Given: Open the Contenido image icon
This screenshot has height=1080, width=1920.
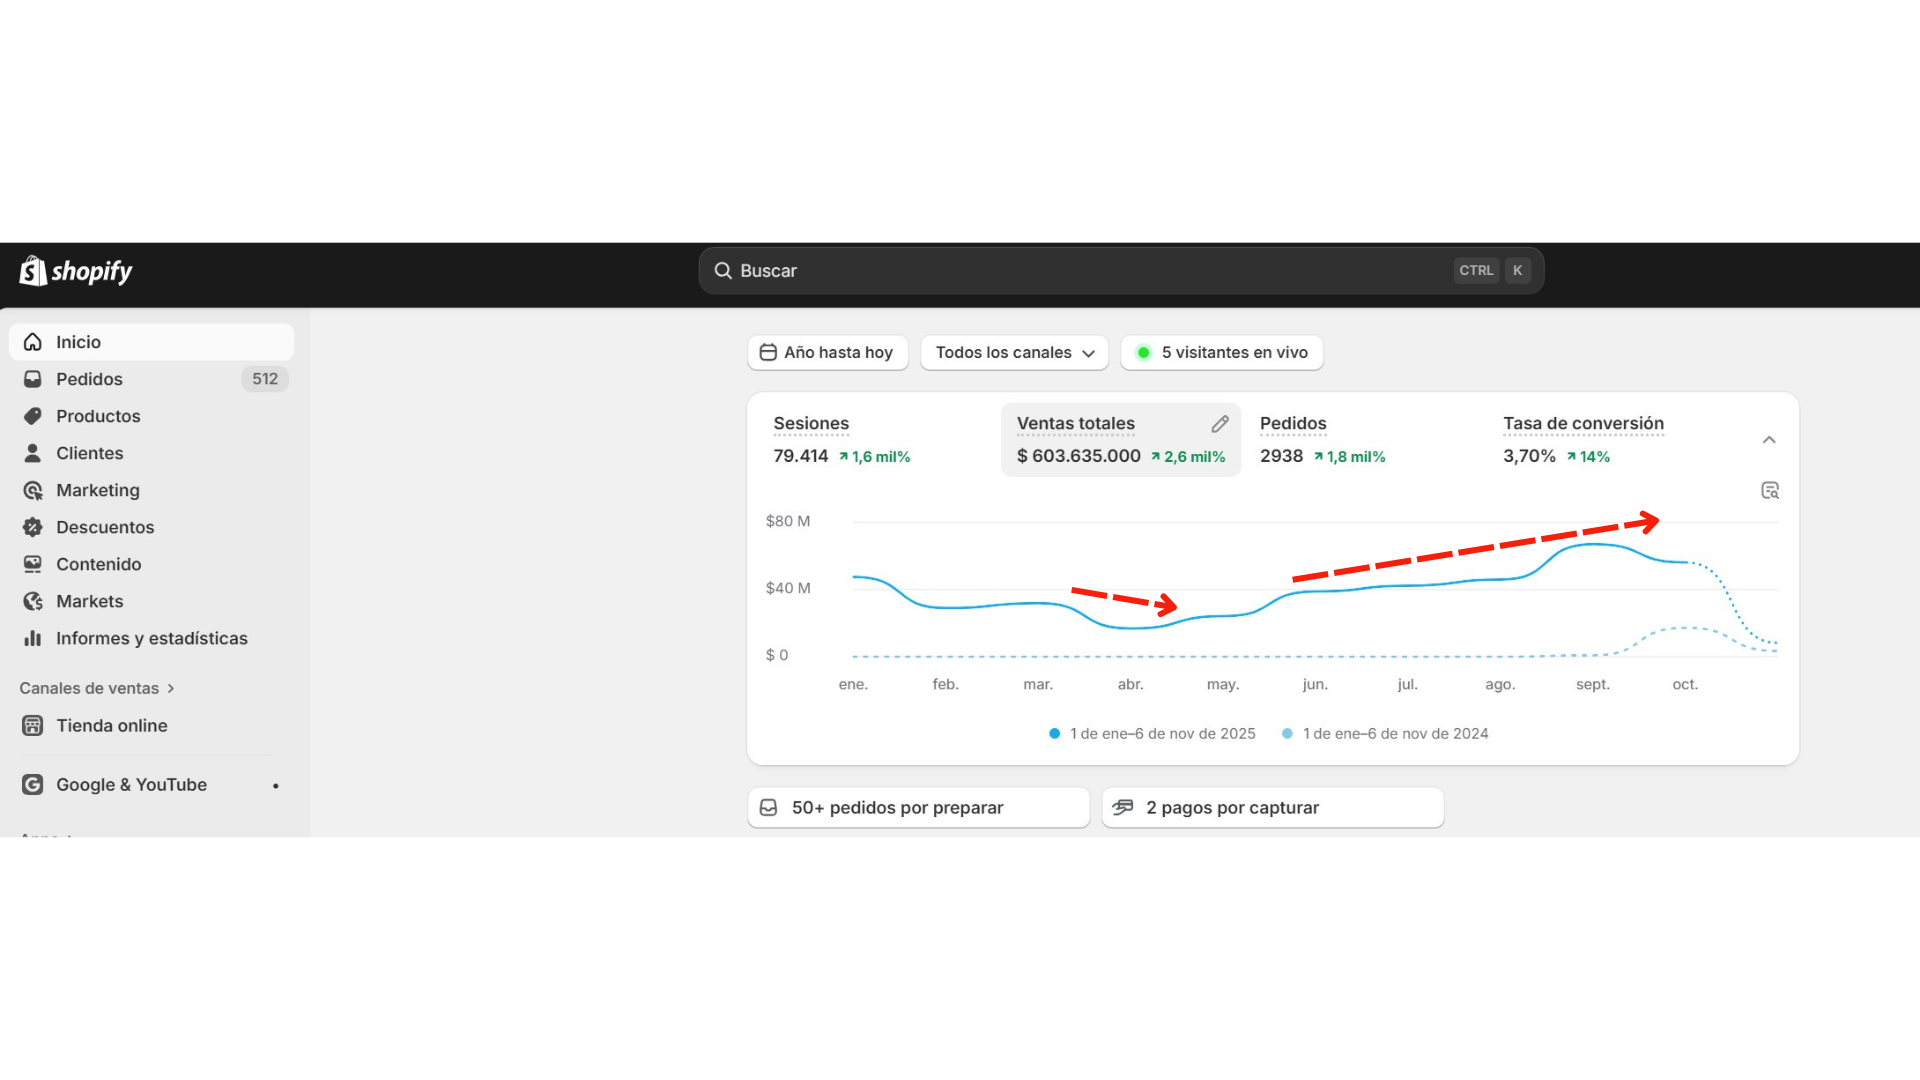Looking at the screenshot, I should tap(33, 564).
